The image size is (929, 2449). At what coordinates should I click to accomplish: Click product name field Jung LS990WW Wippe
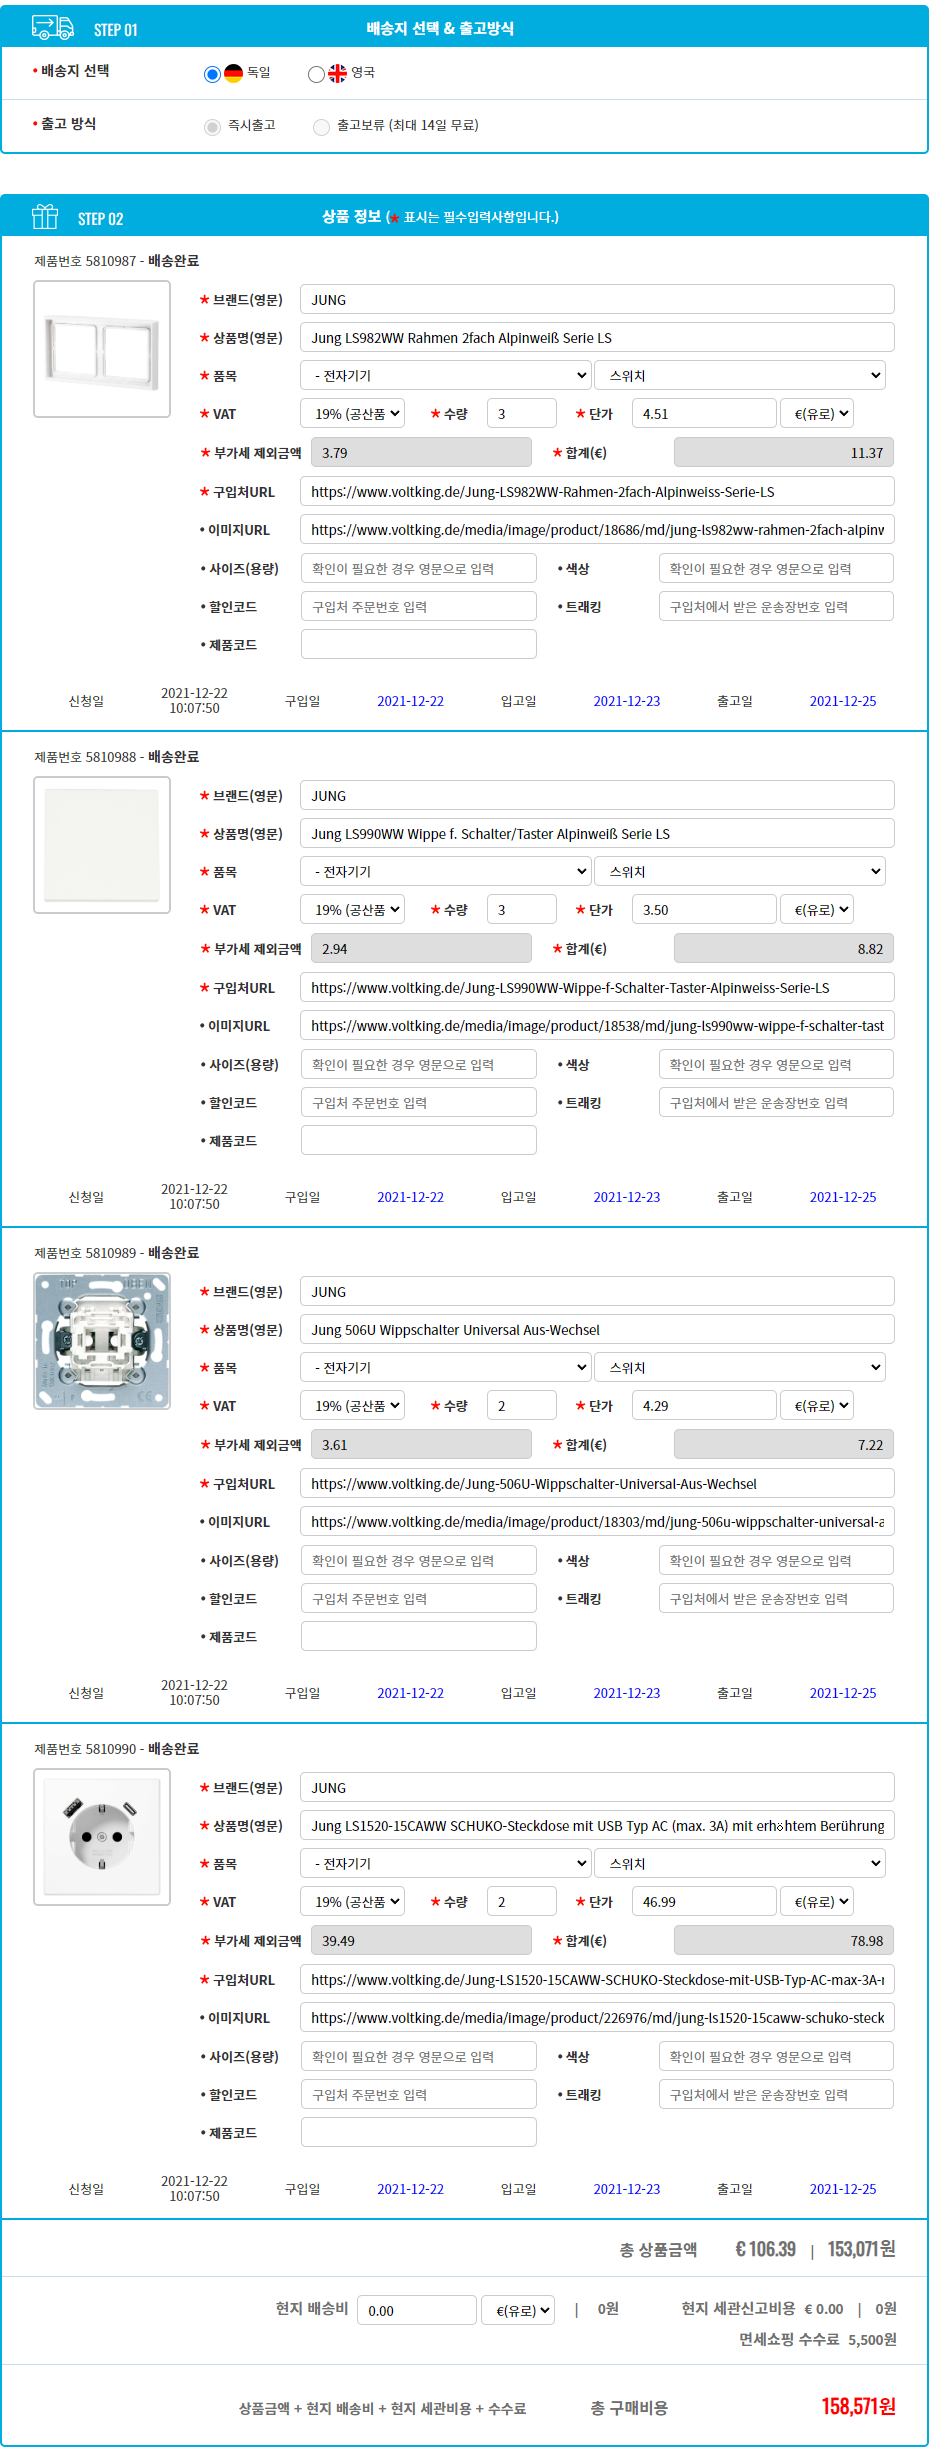pos(597,833)
